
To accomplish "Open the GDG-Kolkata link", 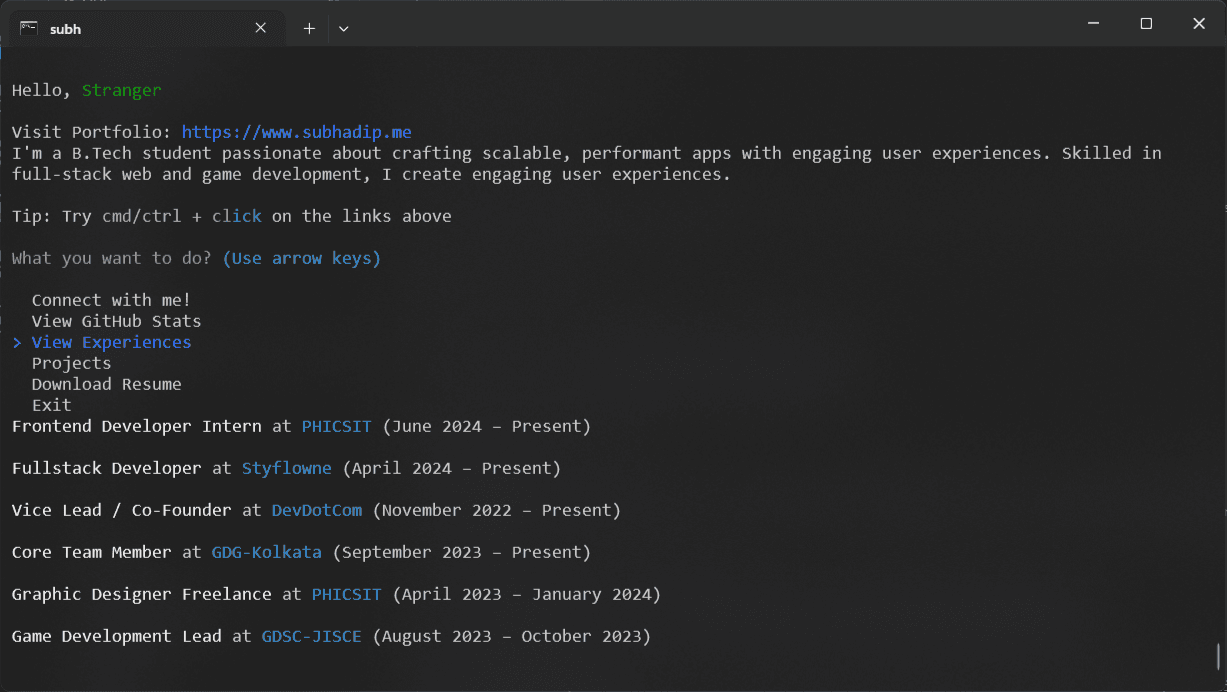I will [x=266, y=552].
